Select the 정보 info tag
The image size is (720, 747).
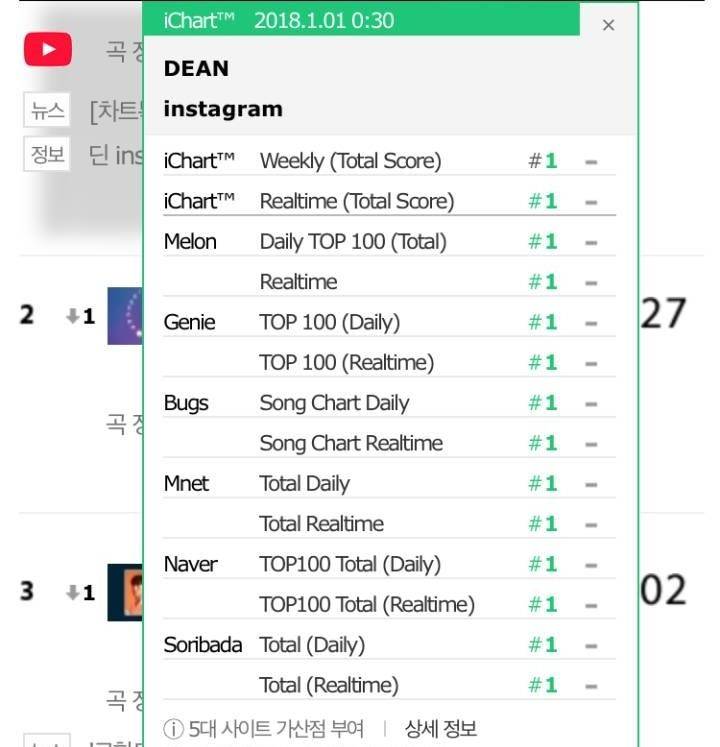(x=47, y=154)
